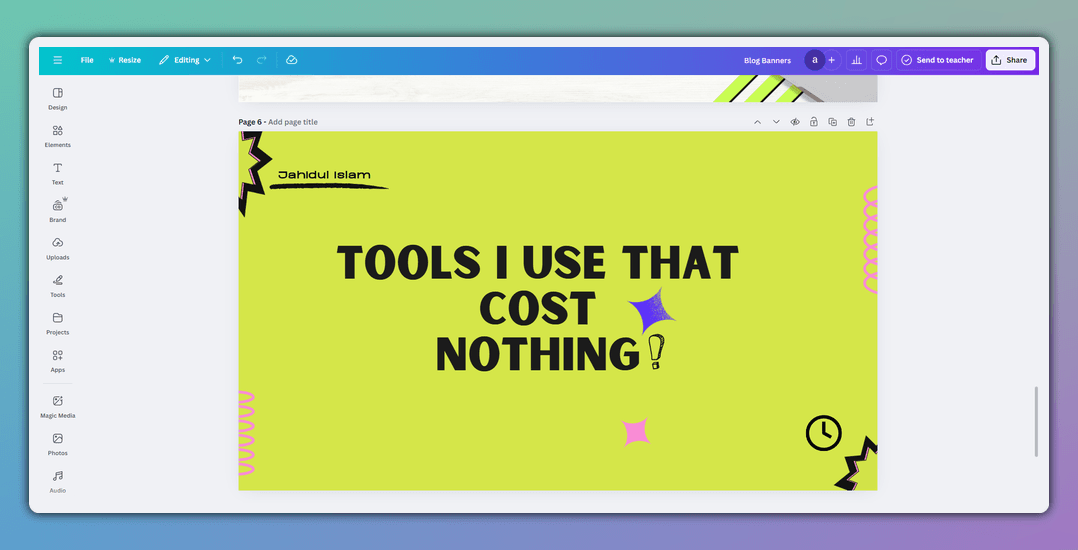
Task: Open the hamburger main menu
Action: pyautogui.click(x=58, y=60)
